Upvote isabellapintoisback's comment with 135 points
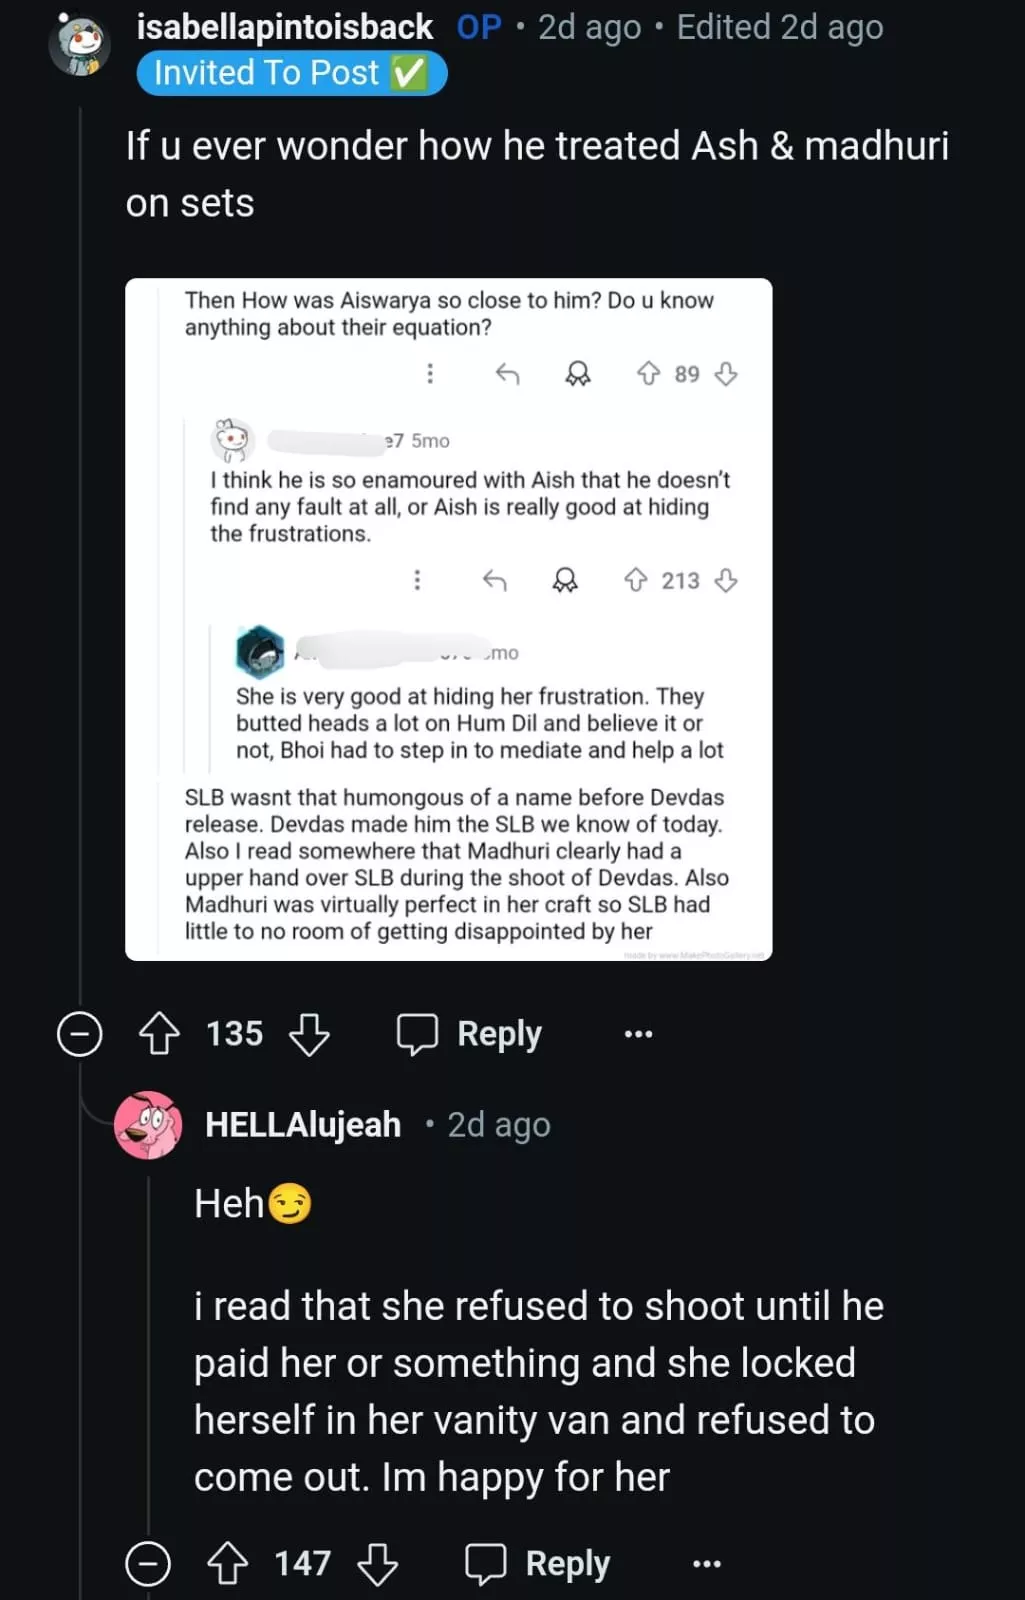Image resolution: width=1025 pixels, height=1600 pixels. [x=159, y=1033]
